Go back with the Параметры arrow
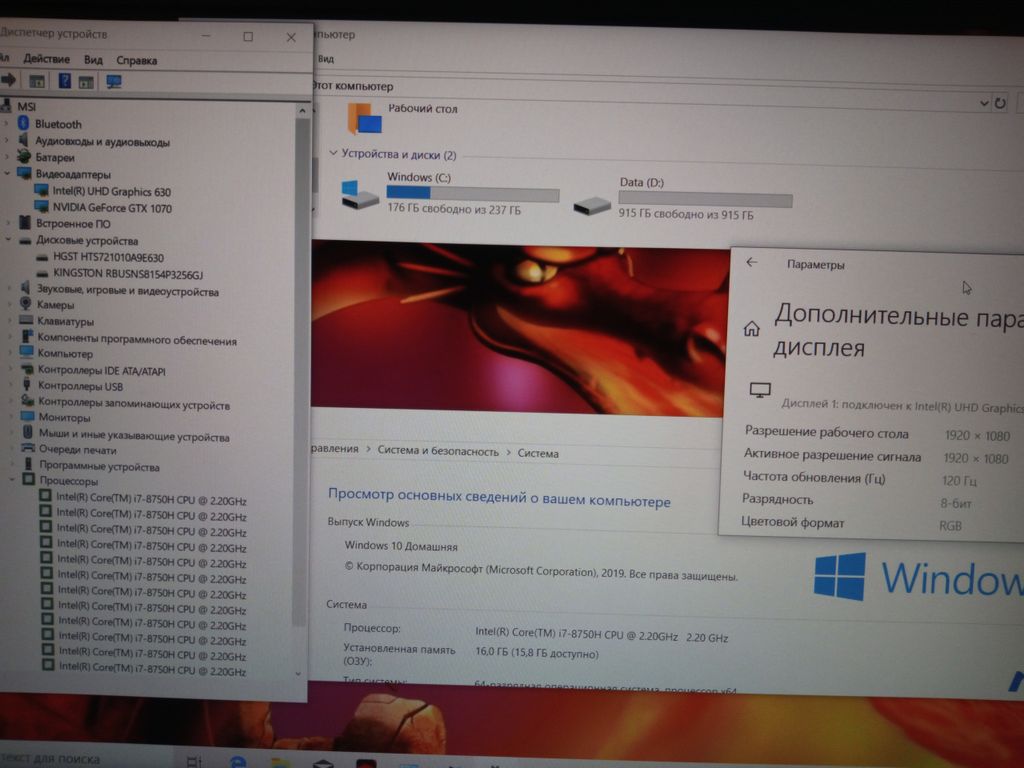The height and width of the screenshot is (768, 1024). tap(752, 263)
